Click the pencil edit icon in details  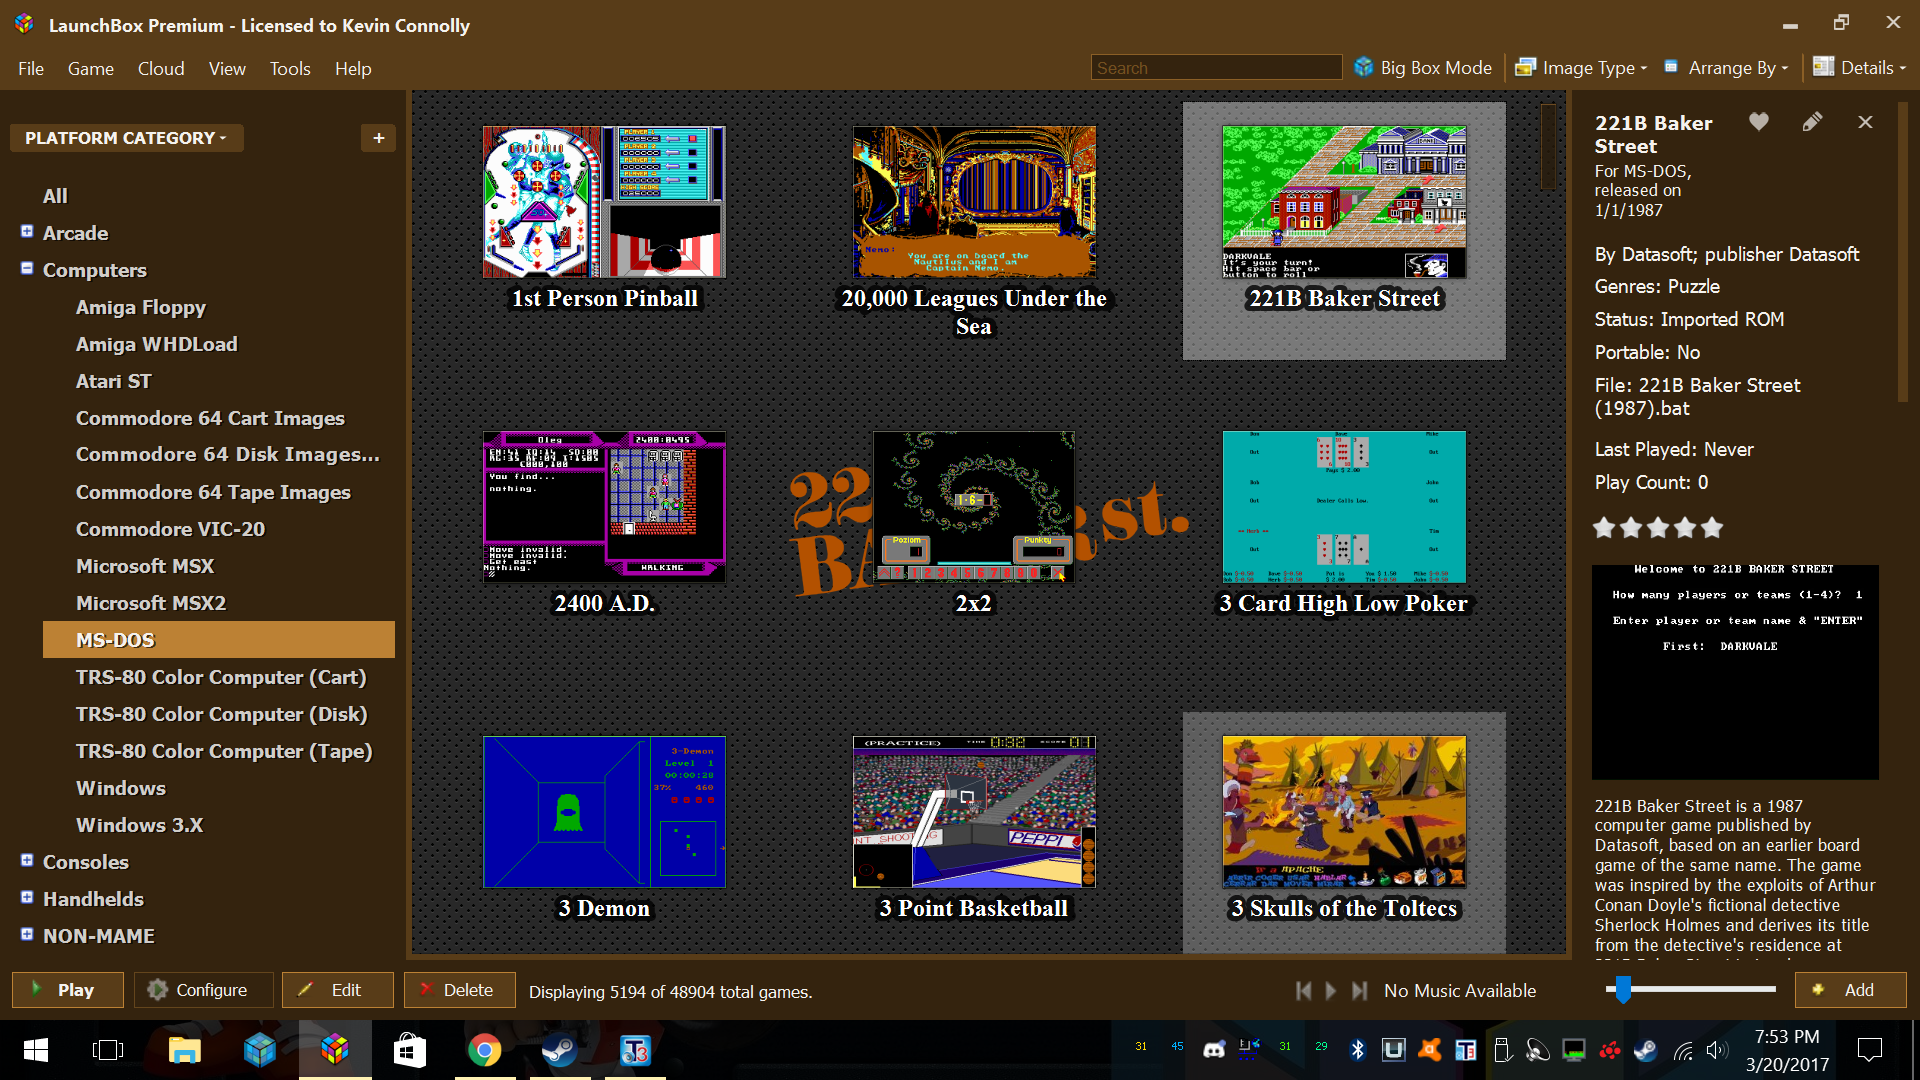(x=1812, y=122)
